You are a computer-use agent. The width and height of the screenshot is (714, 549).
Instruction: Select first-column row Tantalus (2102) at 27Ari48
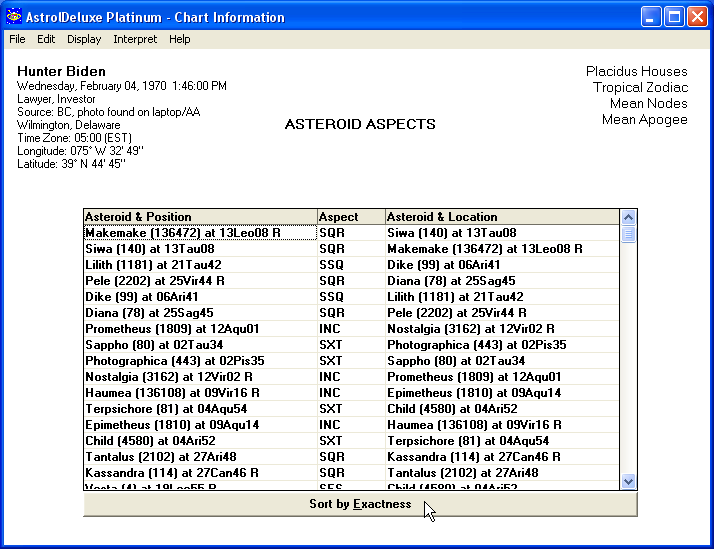[x=200, y=457]
